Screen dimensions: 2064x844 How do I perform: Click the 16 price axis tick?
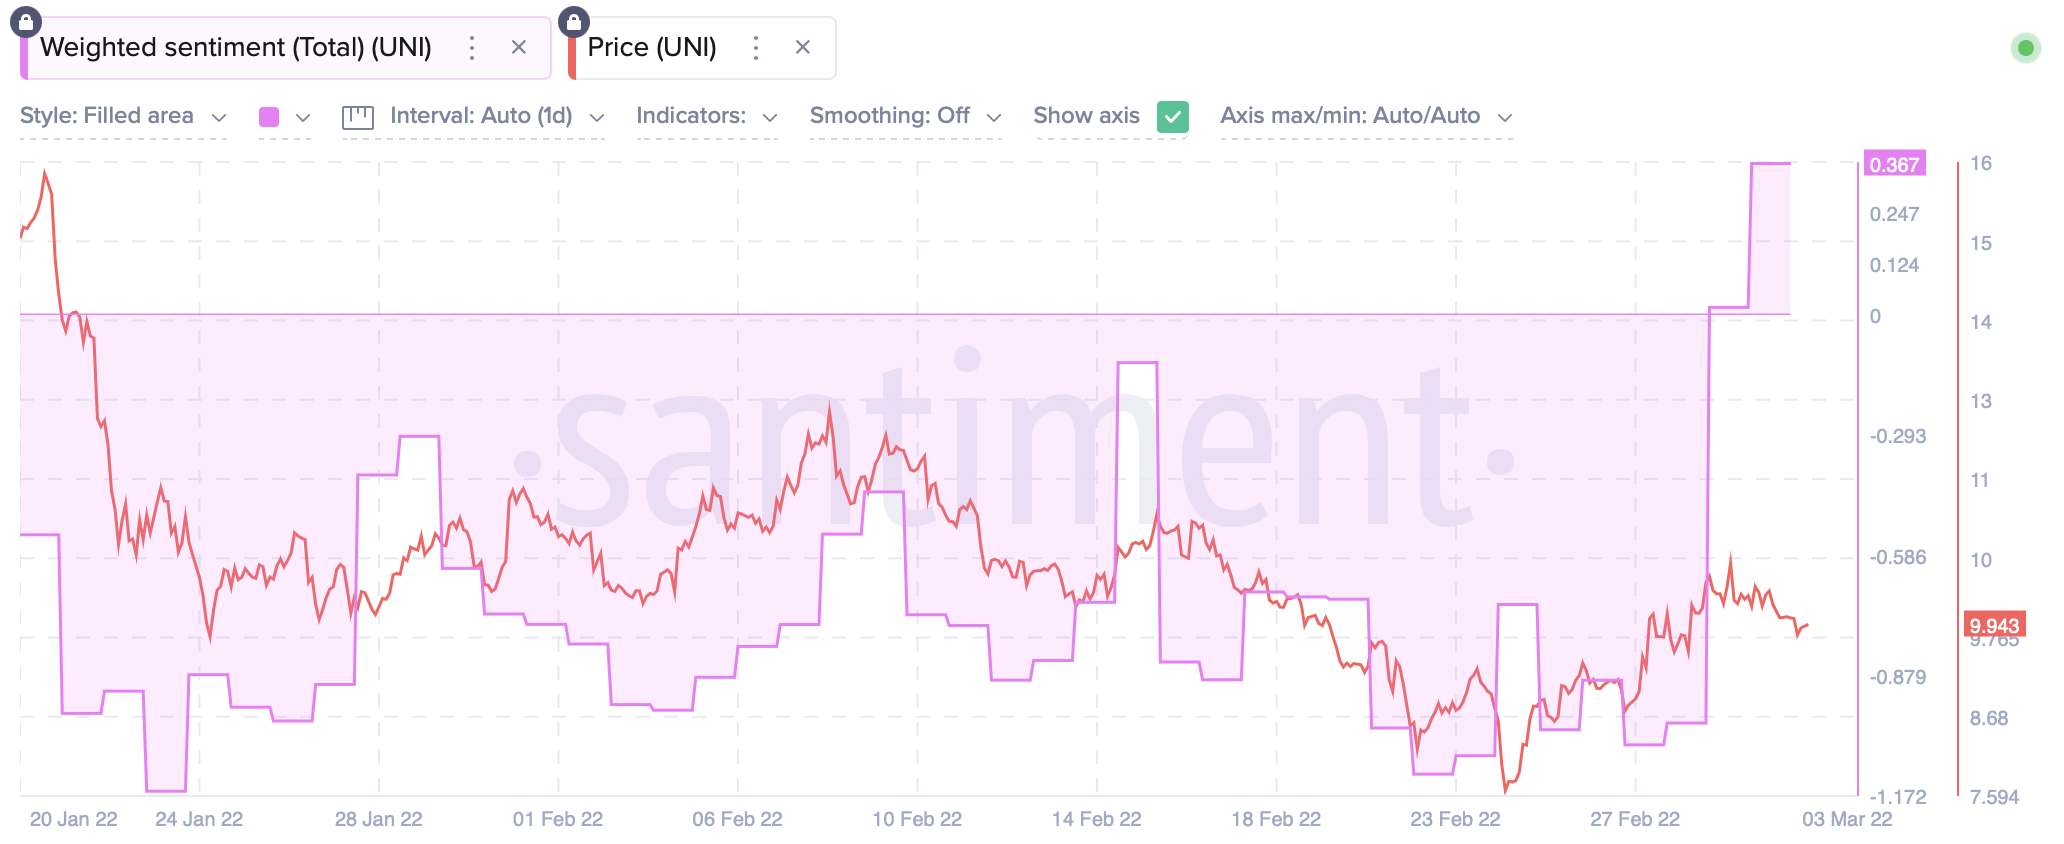(1981, 163)
